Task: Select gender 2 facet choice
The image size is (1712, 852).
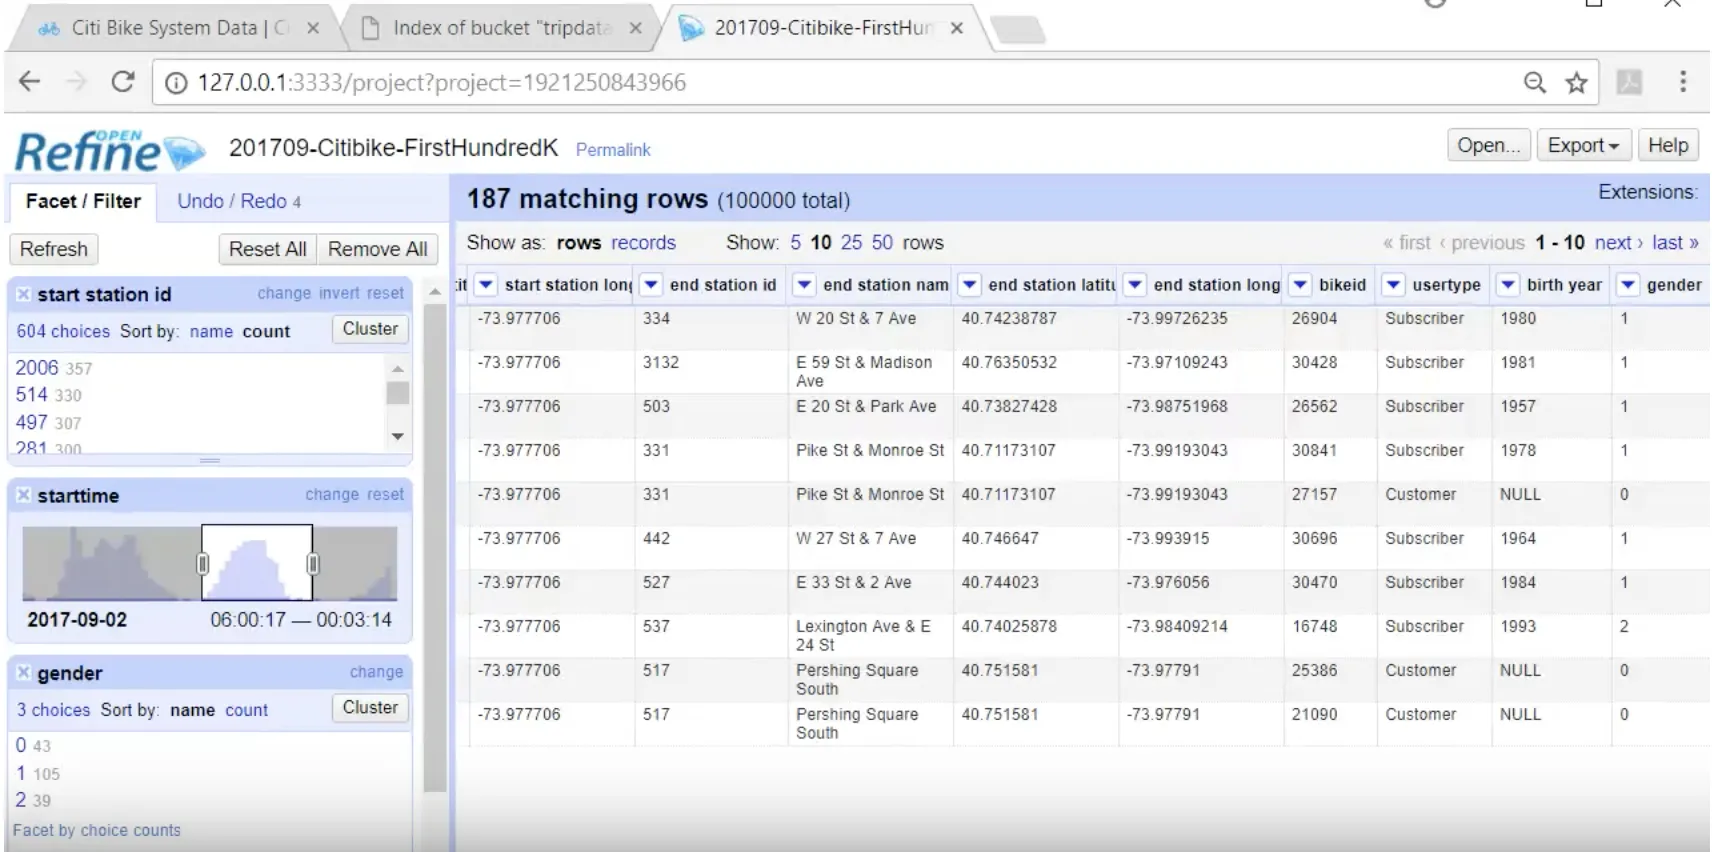Action: [20, 800]
